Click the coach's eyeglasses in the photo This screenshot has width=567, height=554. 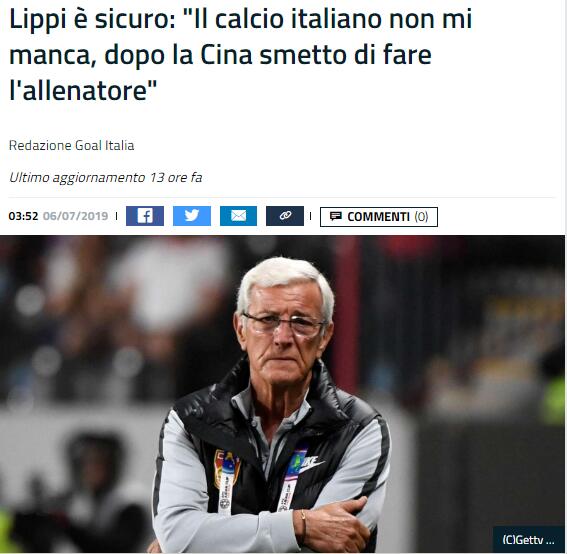[285, 324]
